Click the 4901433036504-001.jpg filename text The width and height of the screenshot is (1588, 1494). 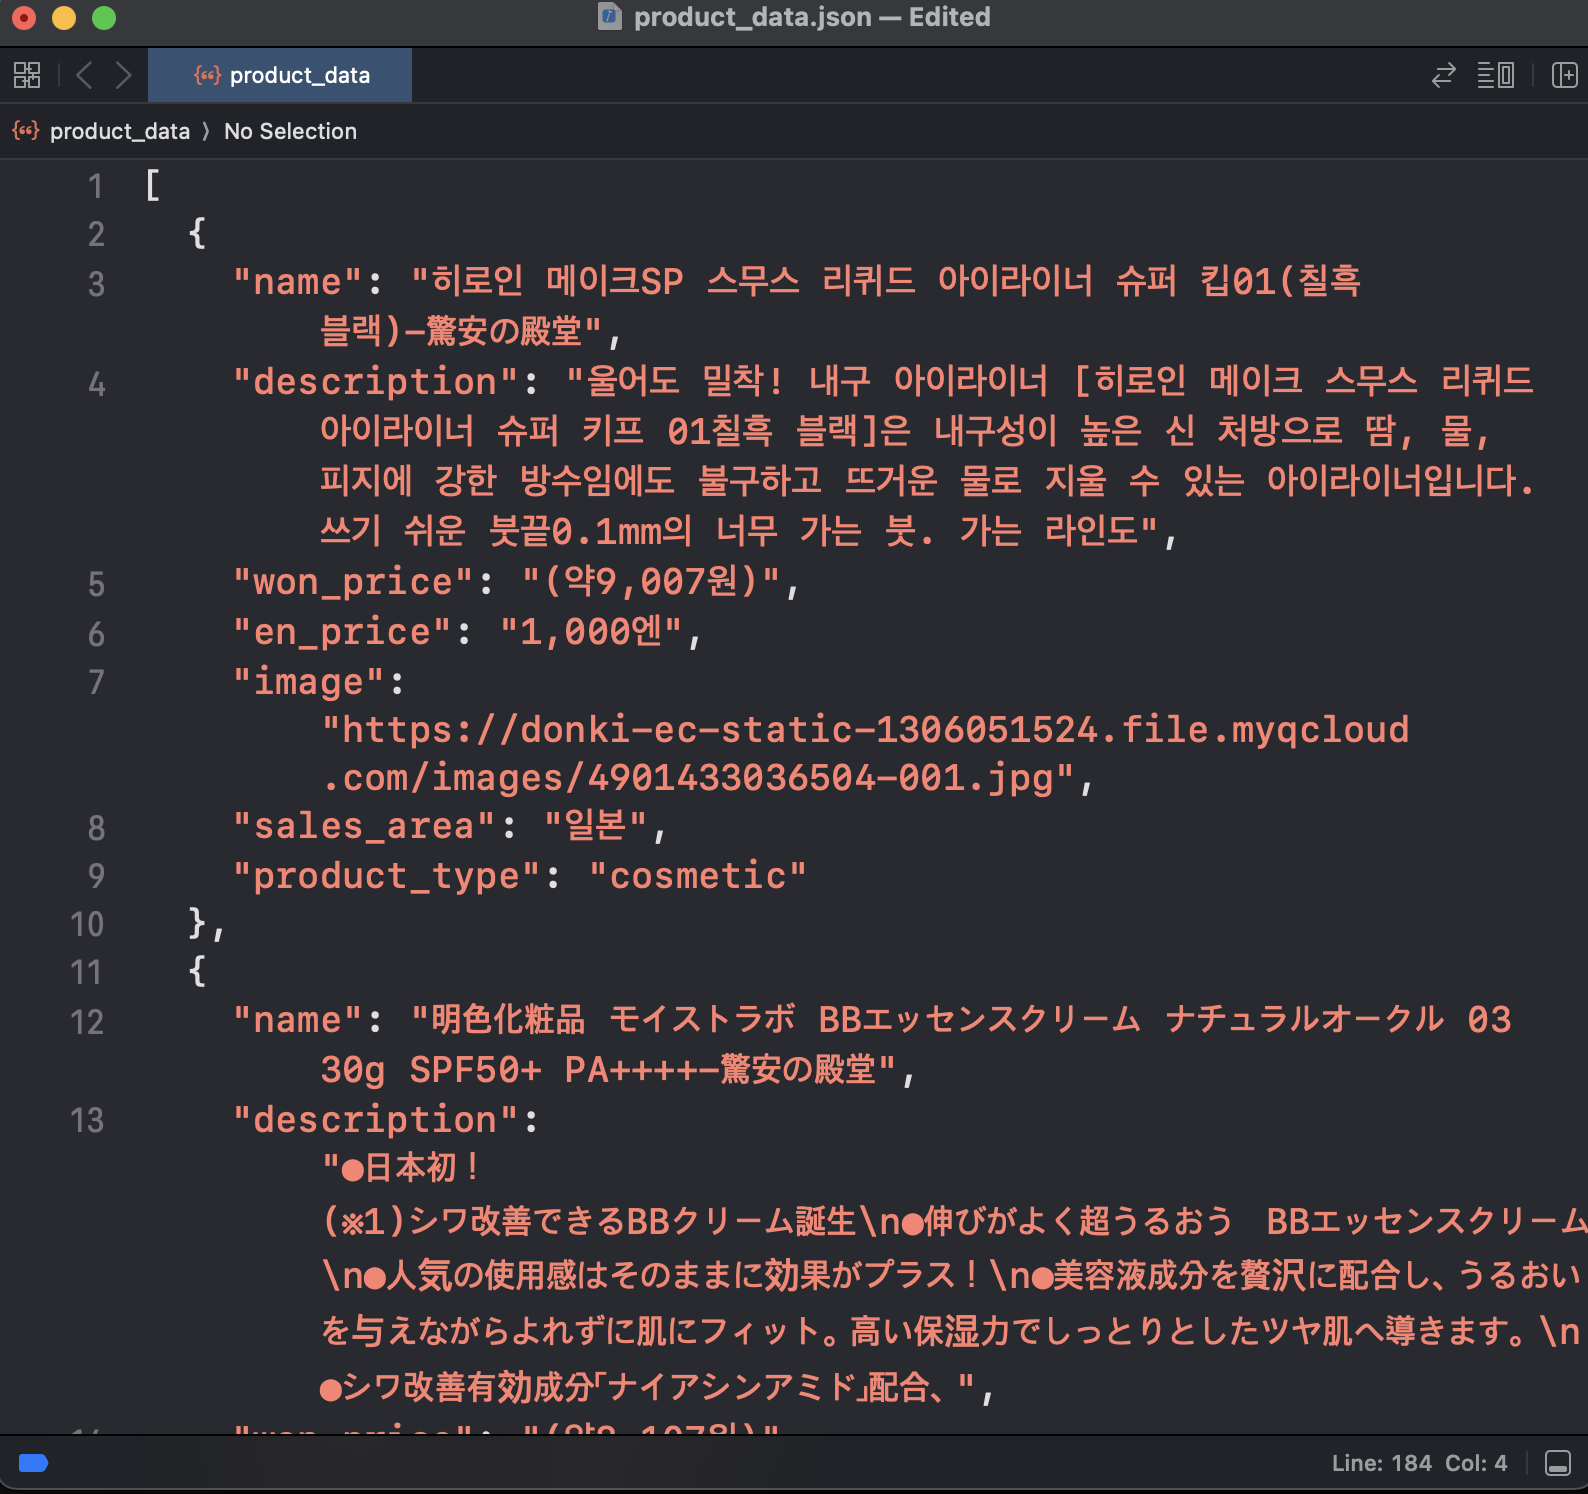tap(820, 778)
